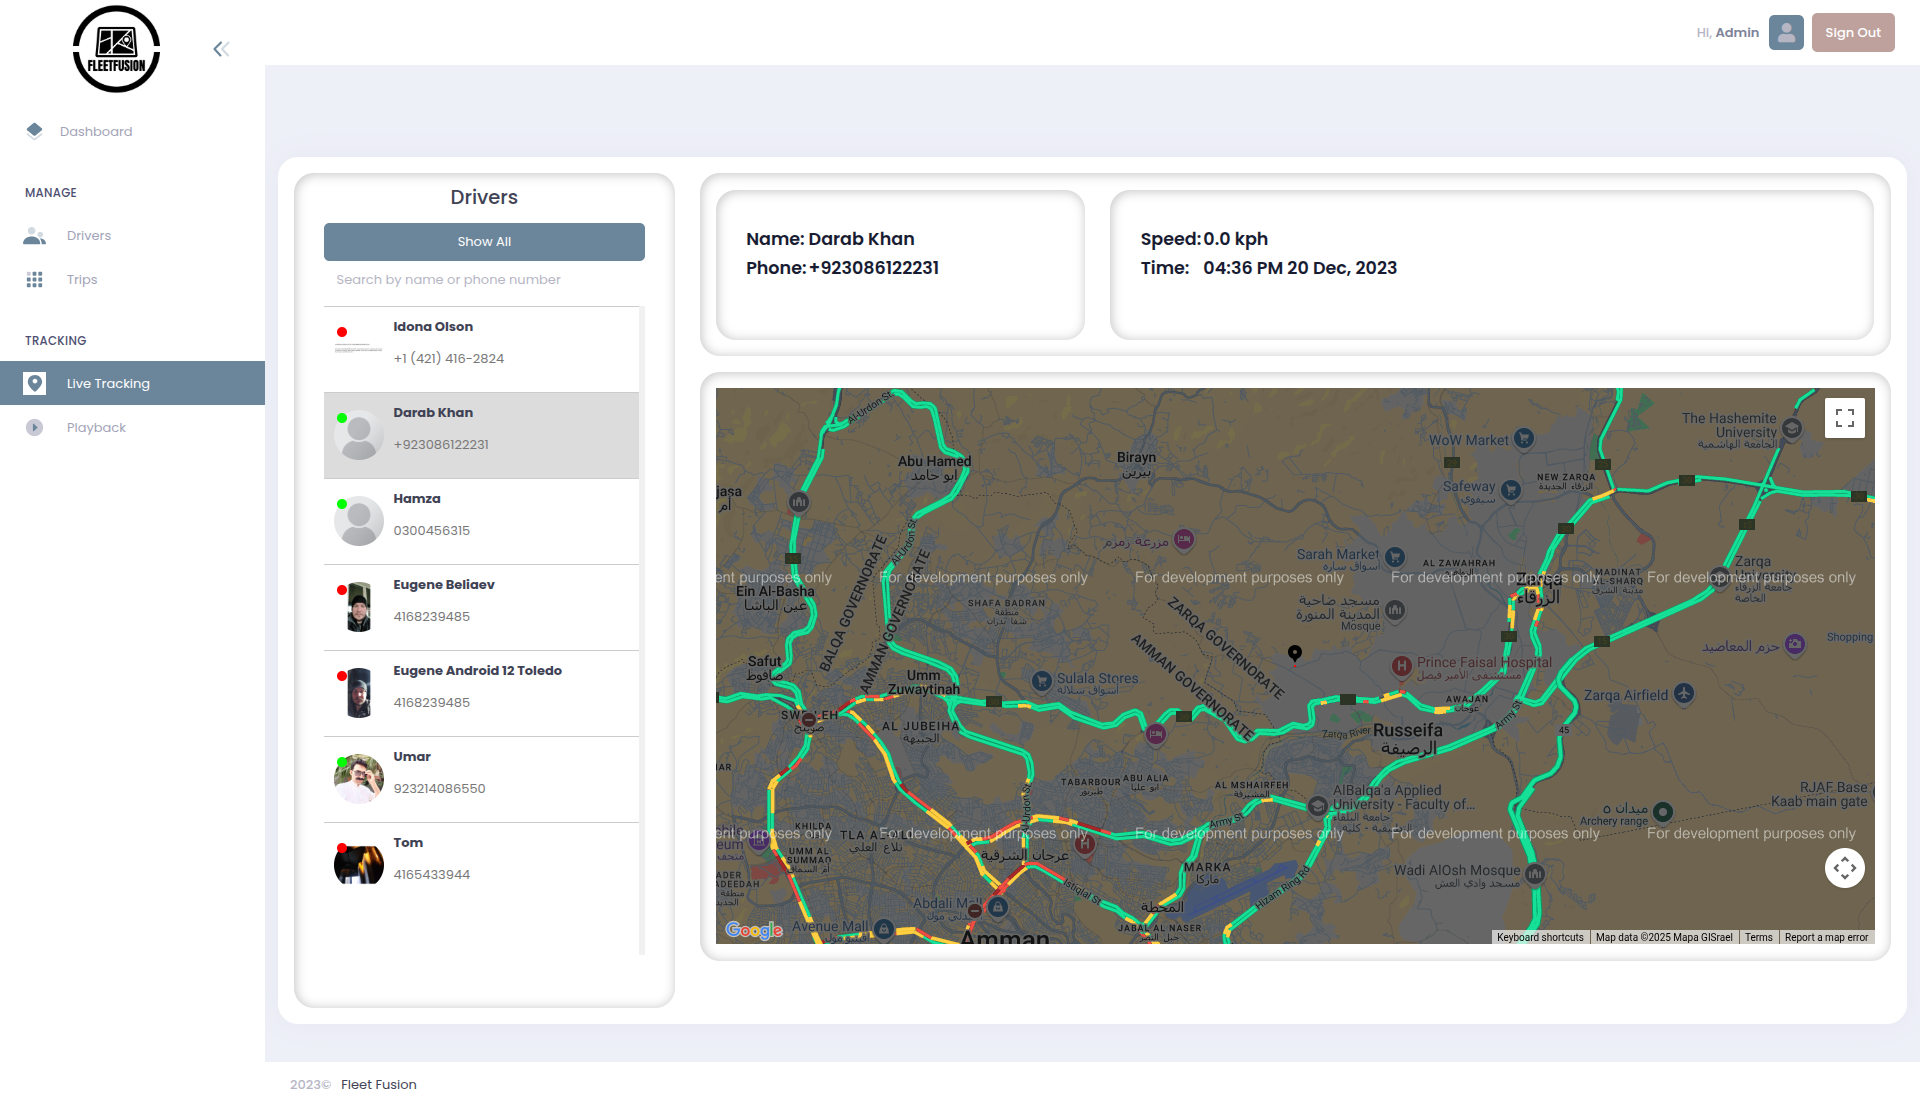The height and width of the screenshot is (1107, 1920).
Task: Select Live Tracking in the navigation
Action: coord(107,383)
